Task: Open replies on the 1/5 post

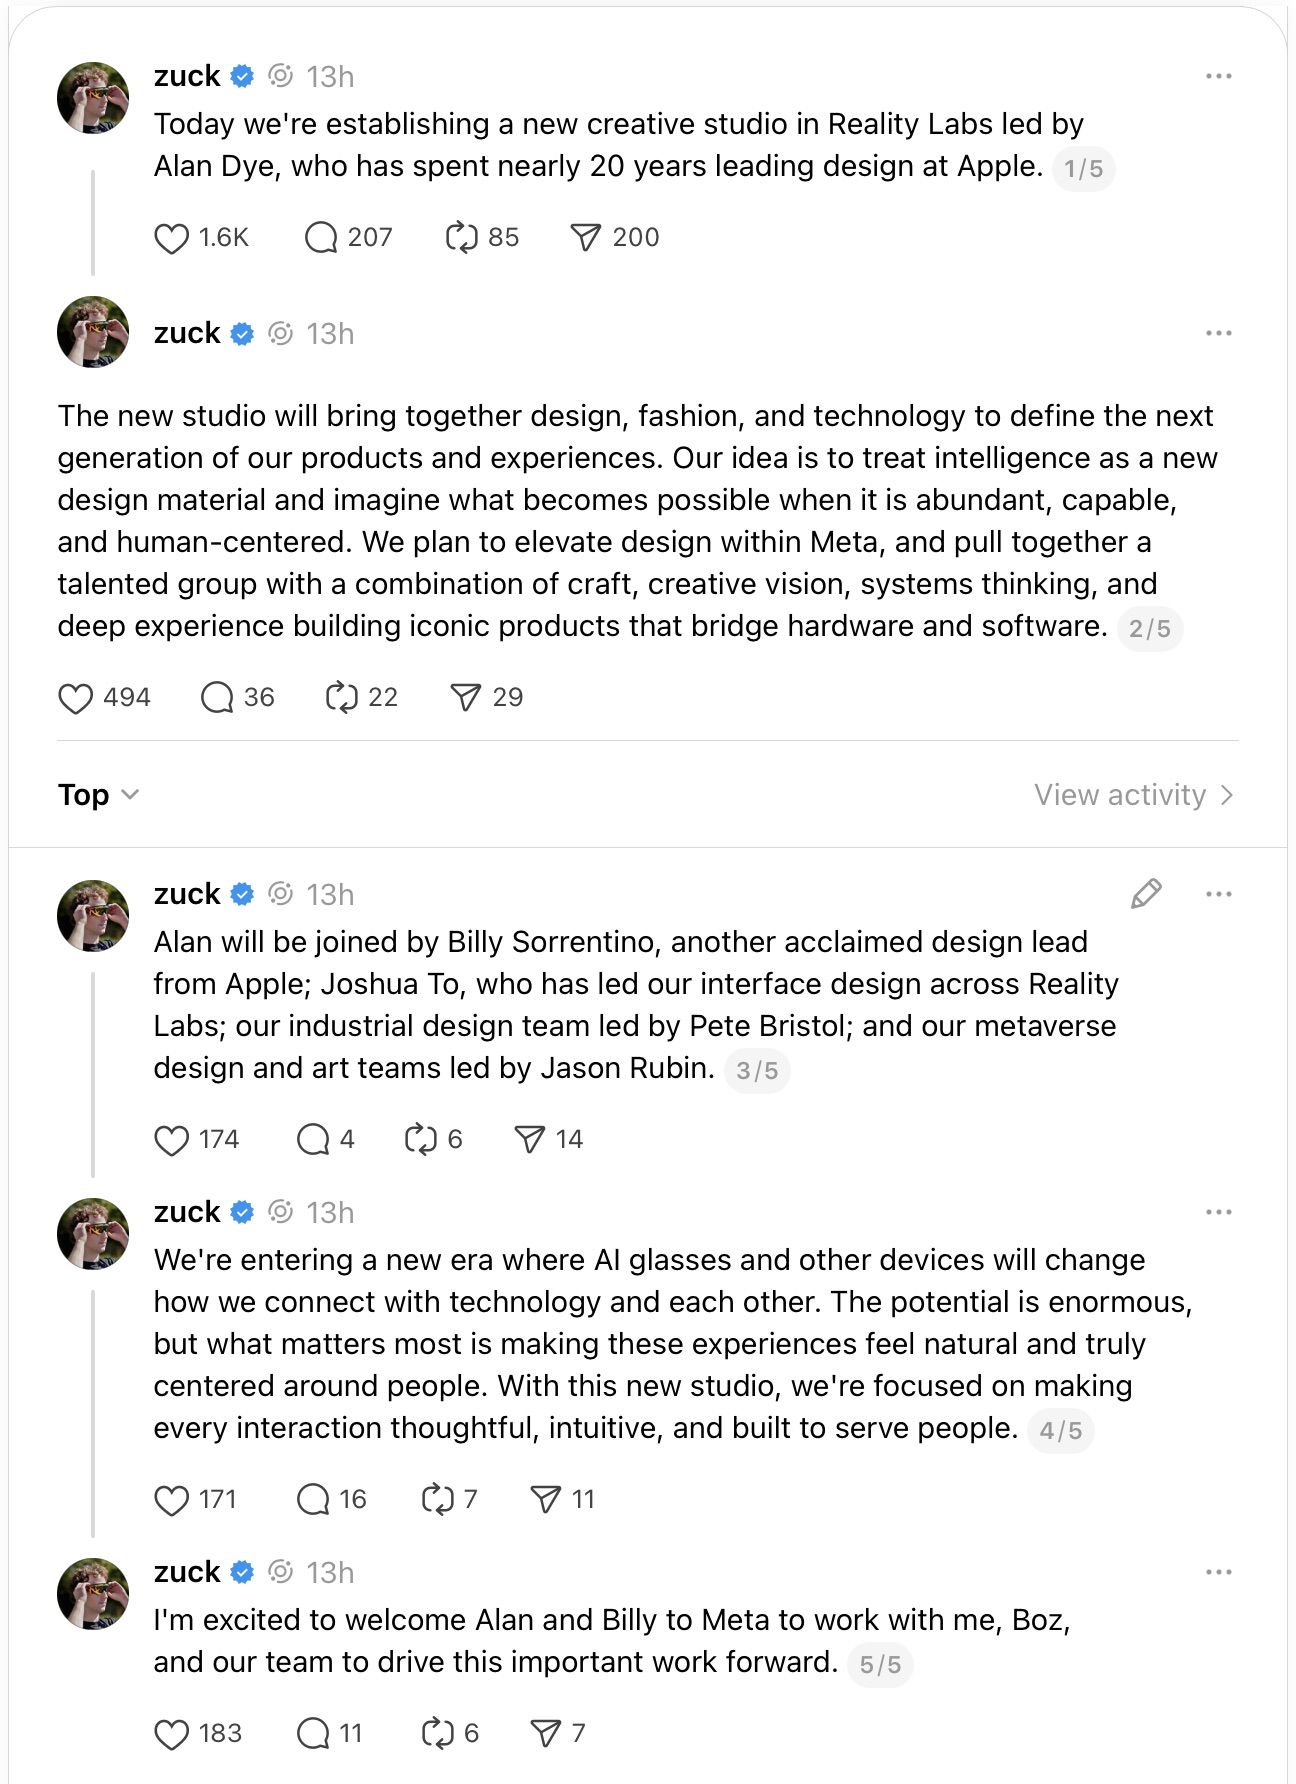Action: coord(320,238)
